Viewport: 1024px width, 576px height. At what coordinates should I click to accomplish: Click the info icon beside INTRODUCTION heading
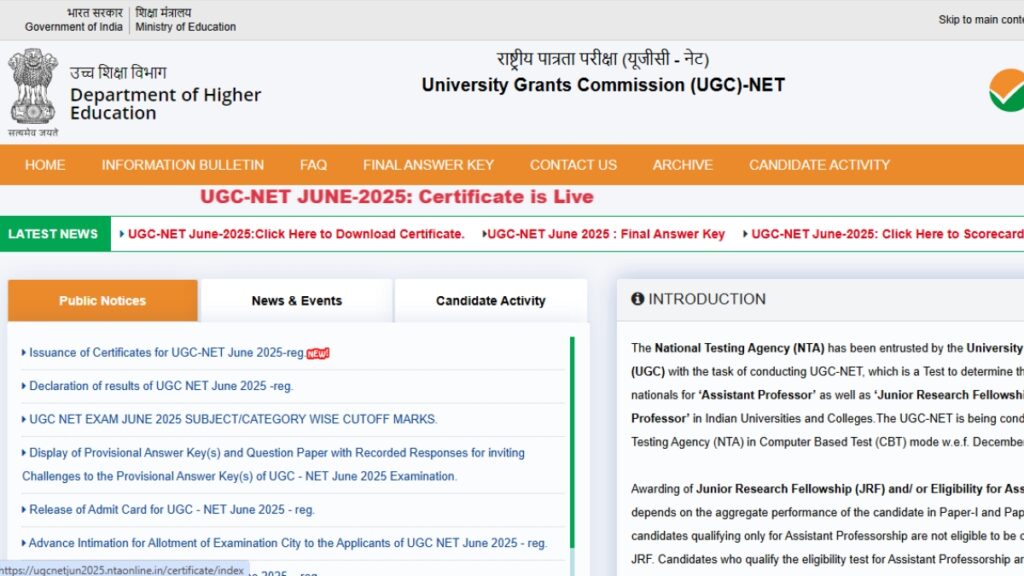(640, 298)
